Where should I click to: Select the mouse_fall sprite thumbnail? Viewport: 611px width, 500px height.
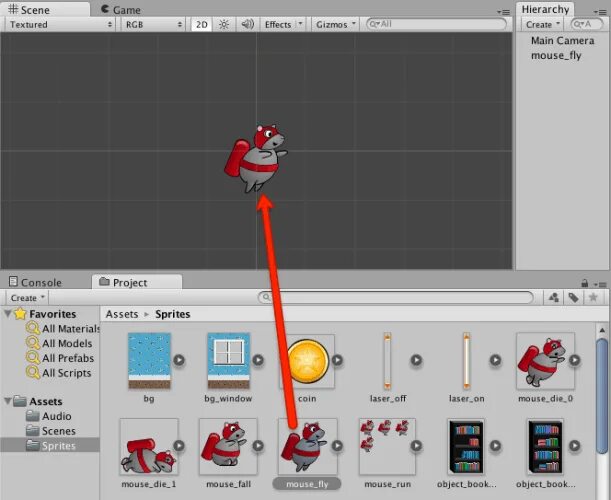[x=228, y=447]
